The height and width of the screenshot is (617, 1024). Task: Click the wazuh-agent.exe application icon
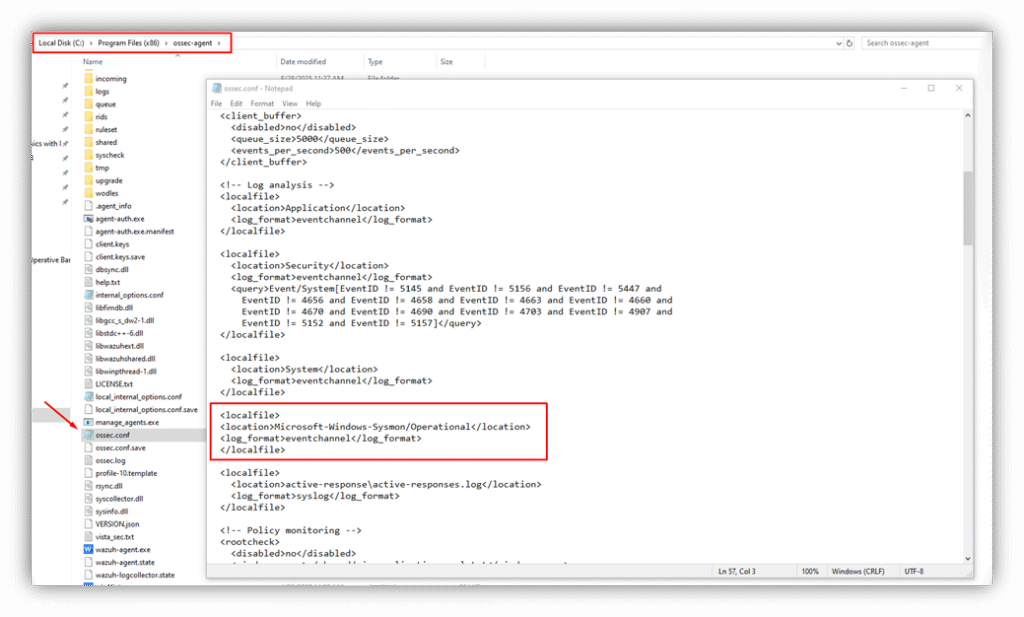(88, 549)
